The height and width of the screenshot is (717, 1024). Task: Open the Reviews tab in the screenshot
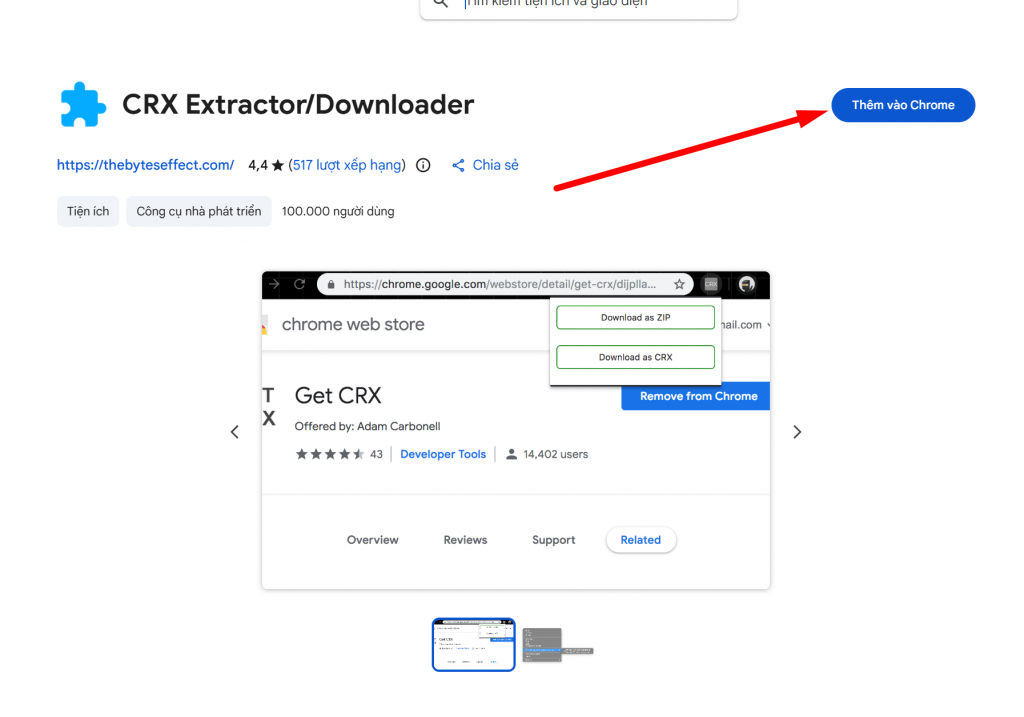click(465, 540)
